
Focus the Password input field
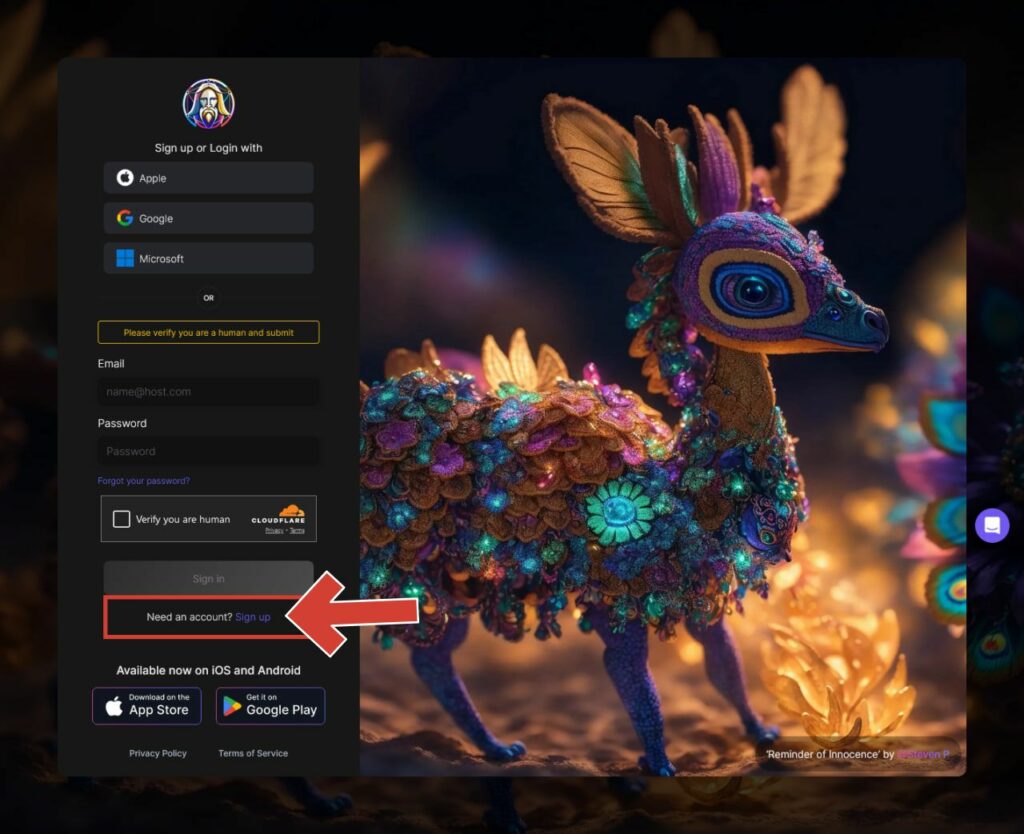(208, 451)
